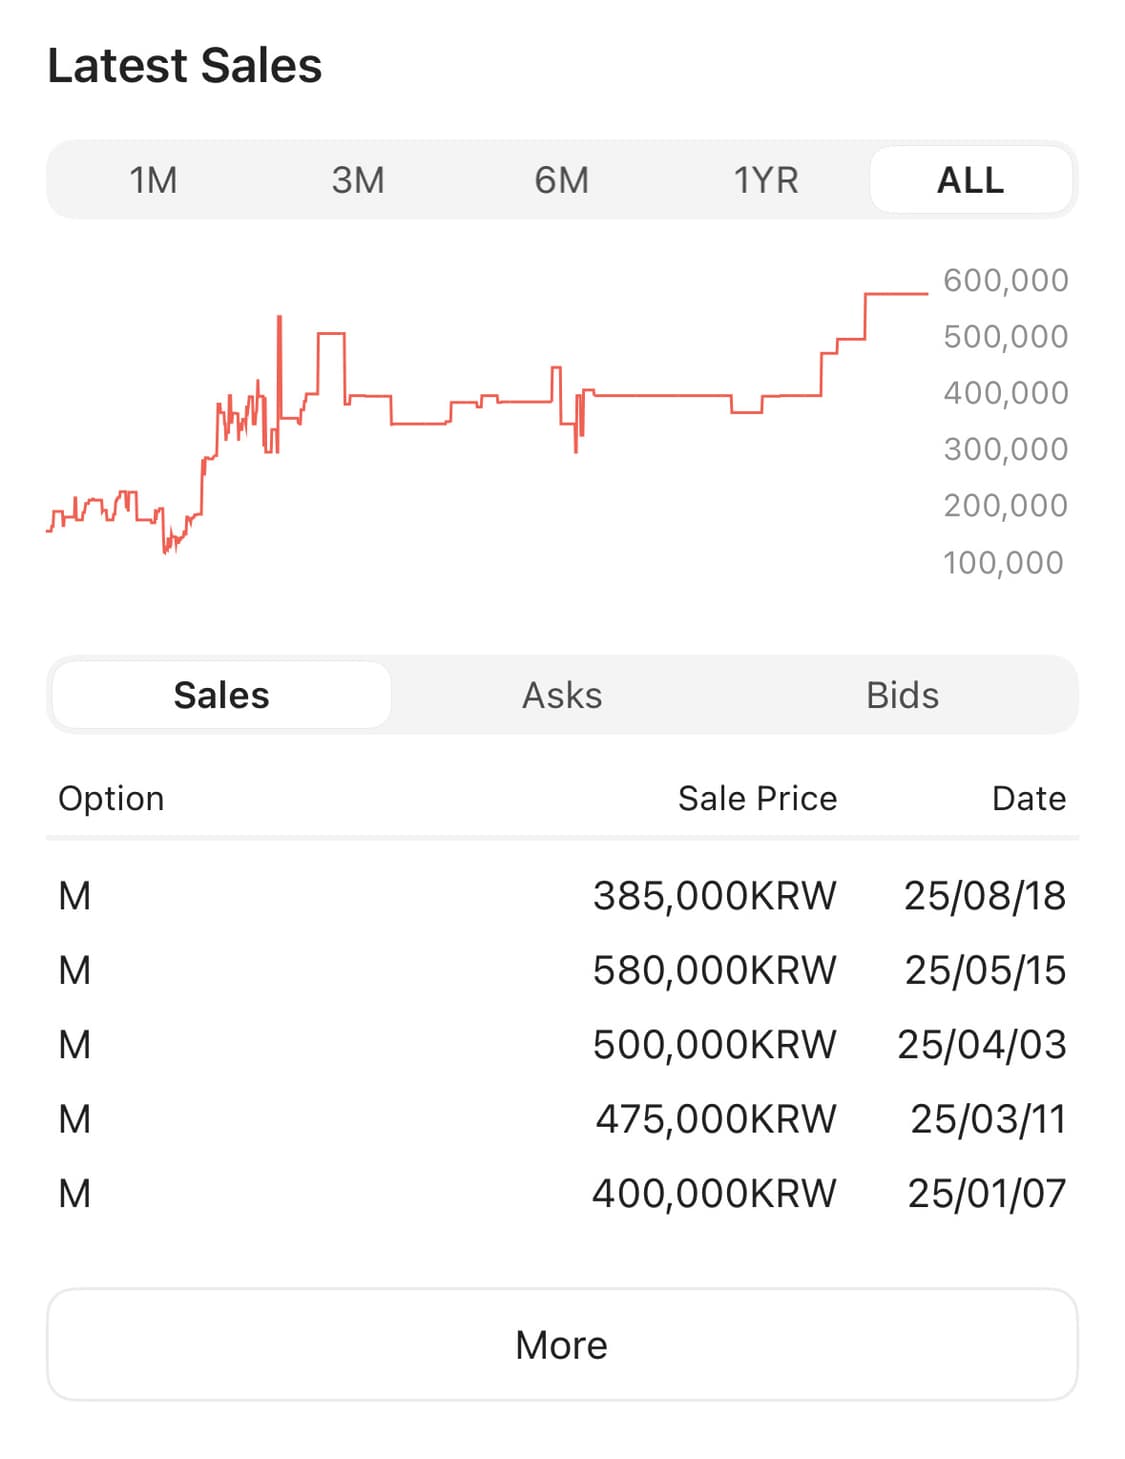Select the ALL time range tab
The height and width of the screenshot is (1459, 1125).
[x=970, y=180]
